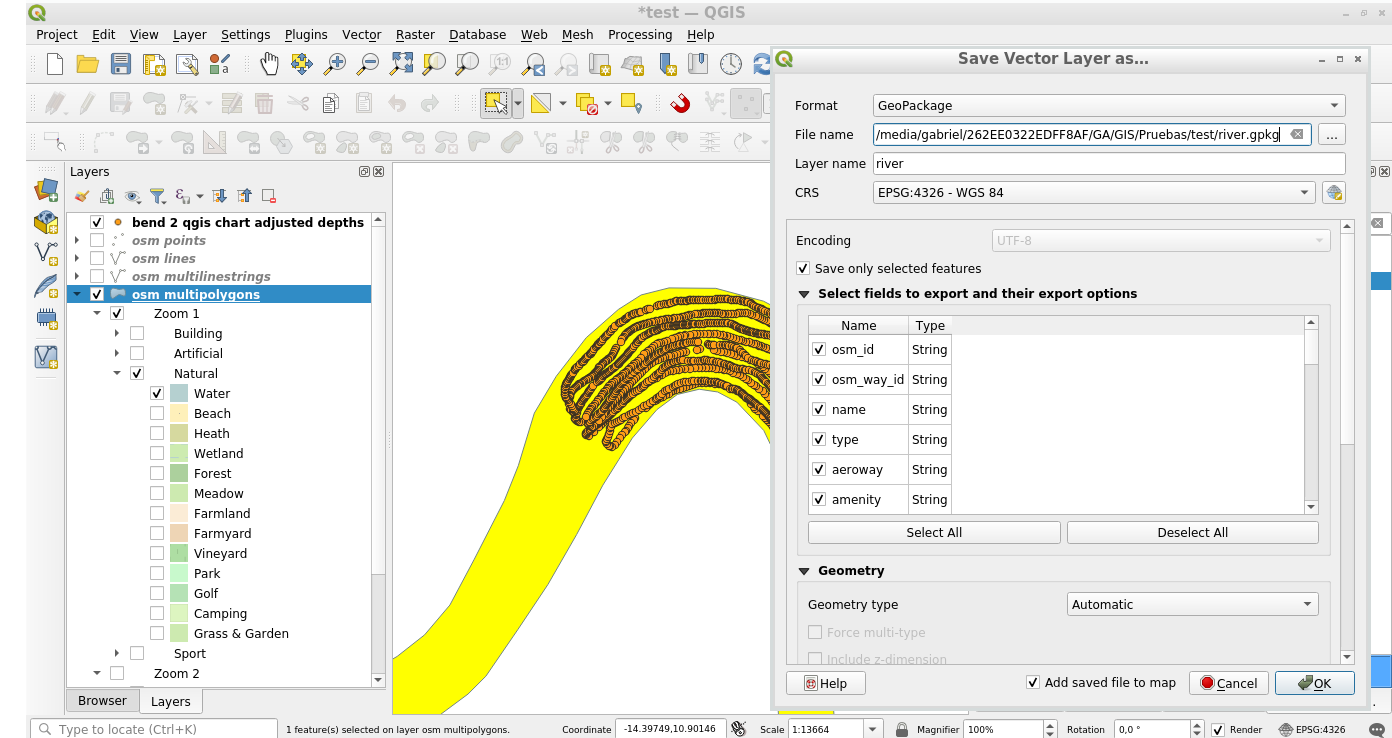The height and width of the screenshot is (738, 1392).
Task: Uncheck the osm_id field checkbox
Action: 820,349
